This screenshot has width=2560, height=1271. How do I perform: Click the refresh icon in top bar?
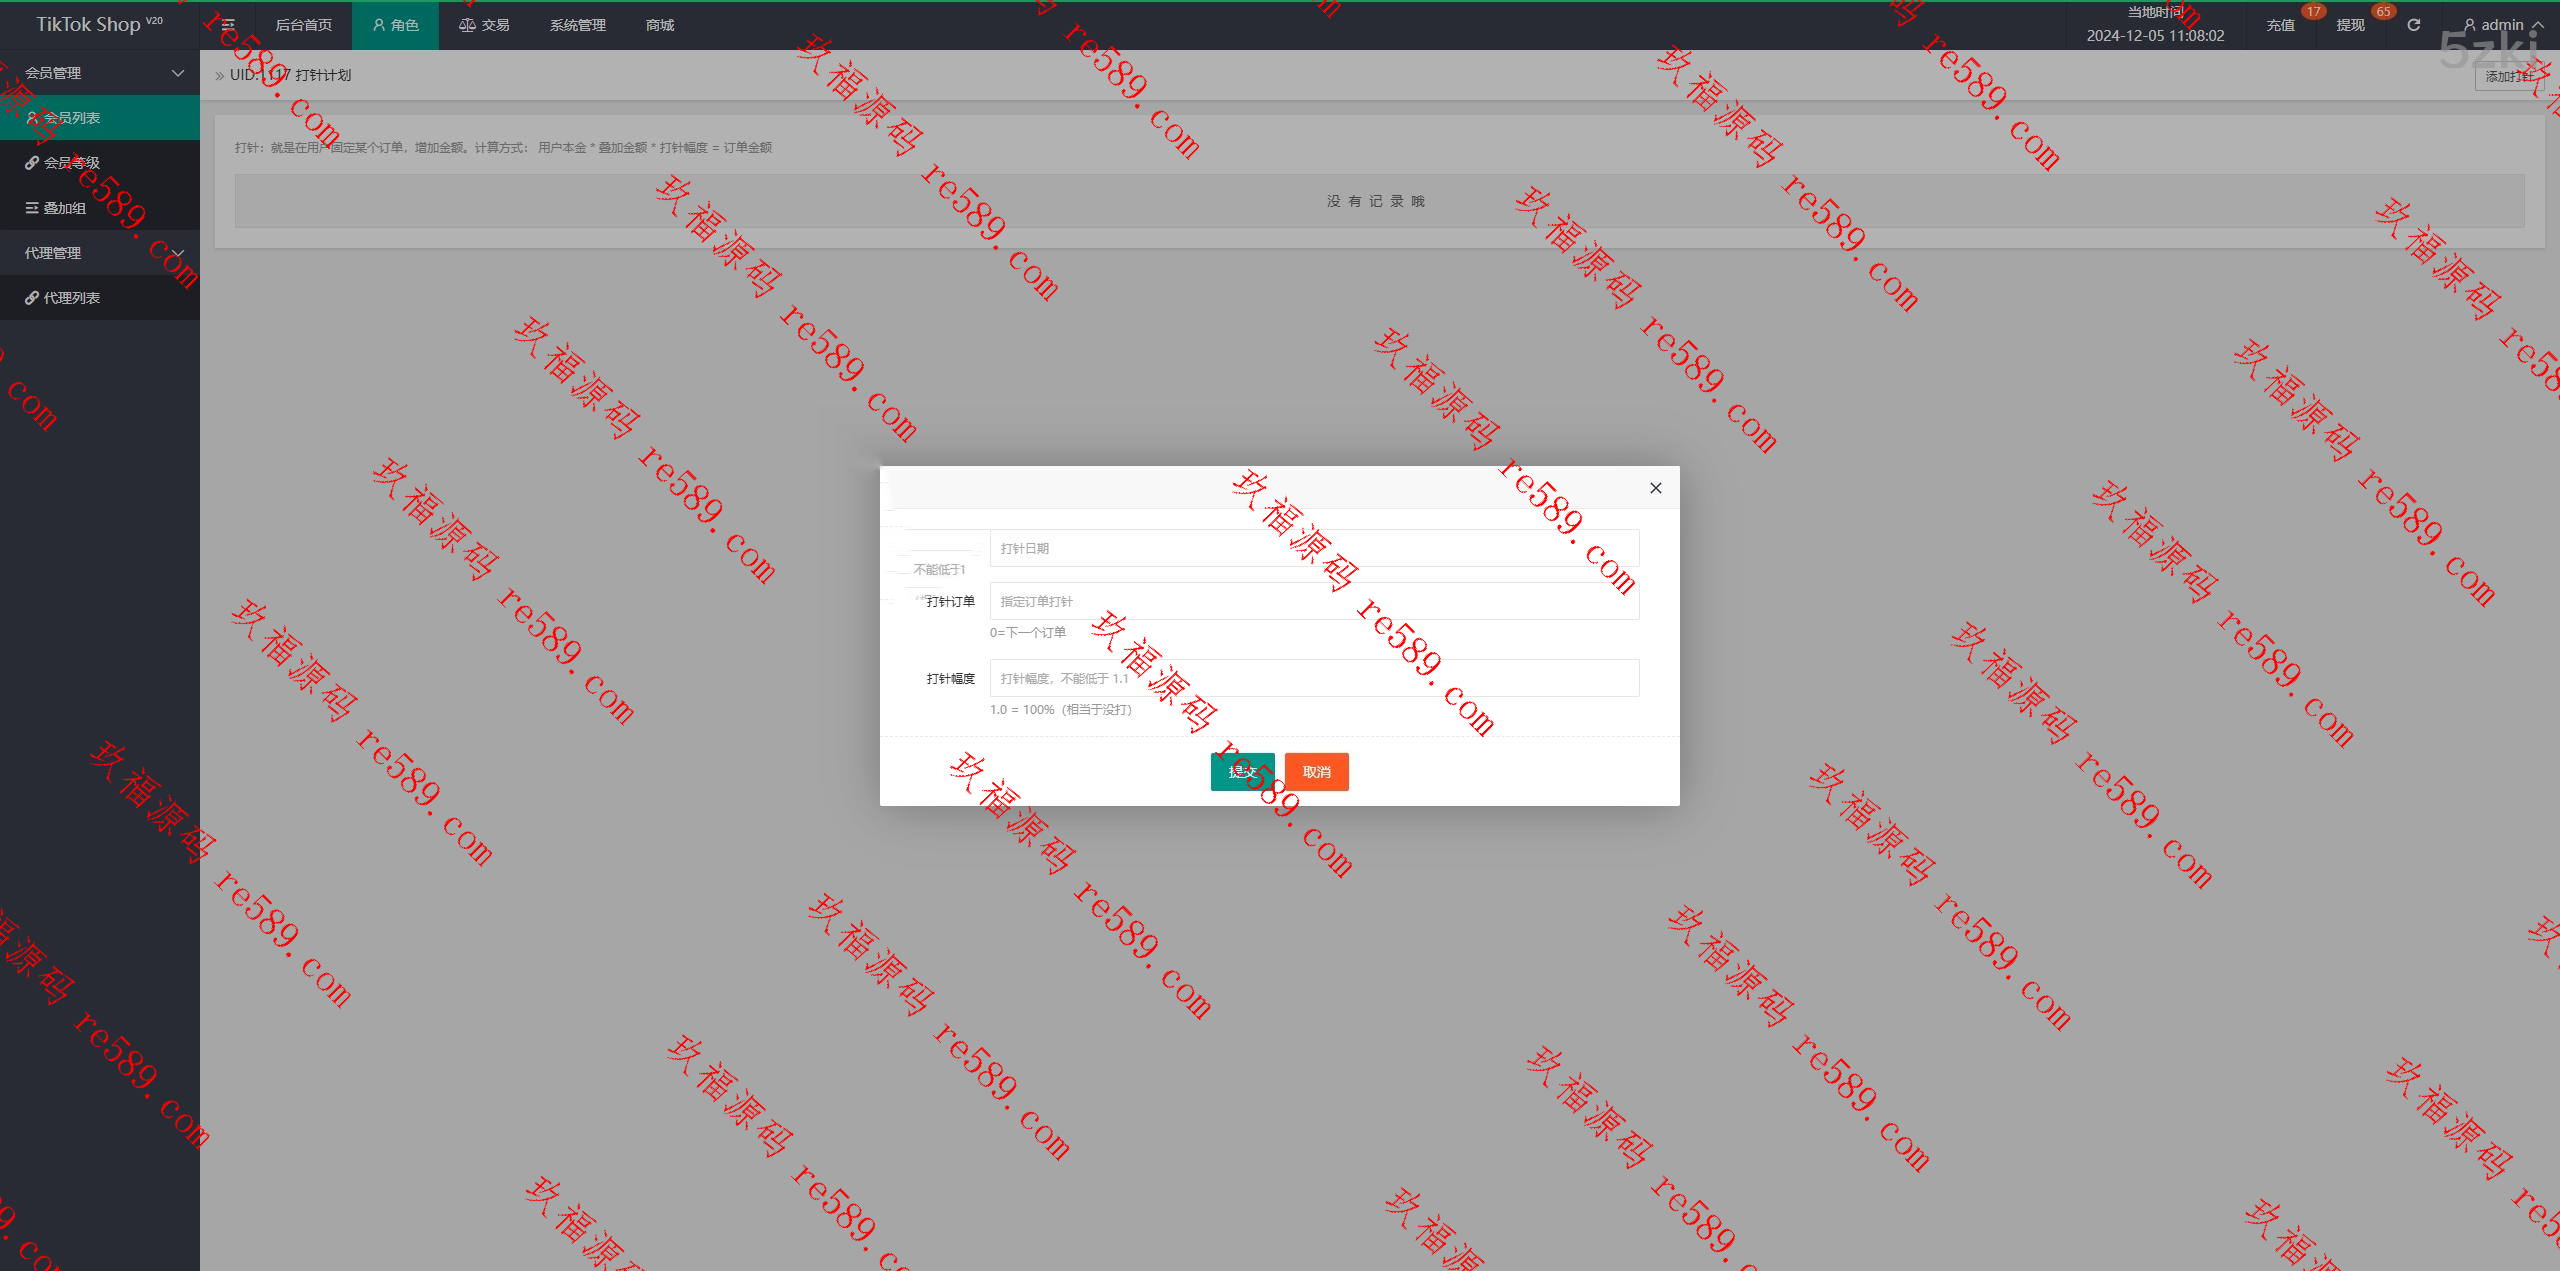[x=2413, y=25]
